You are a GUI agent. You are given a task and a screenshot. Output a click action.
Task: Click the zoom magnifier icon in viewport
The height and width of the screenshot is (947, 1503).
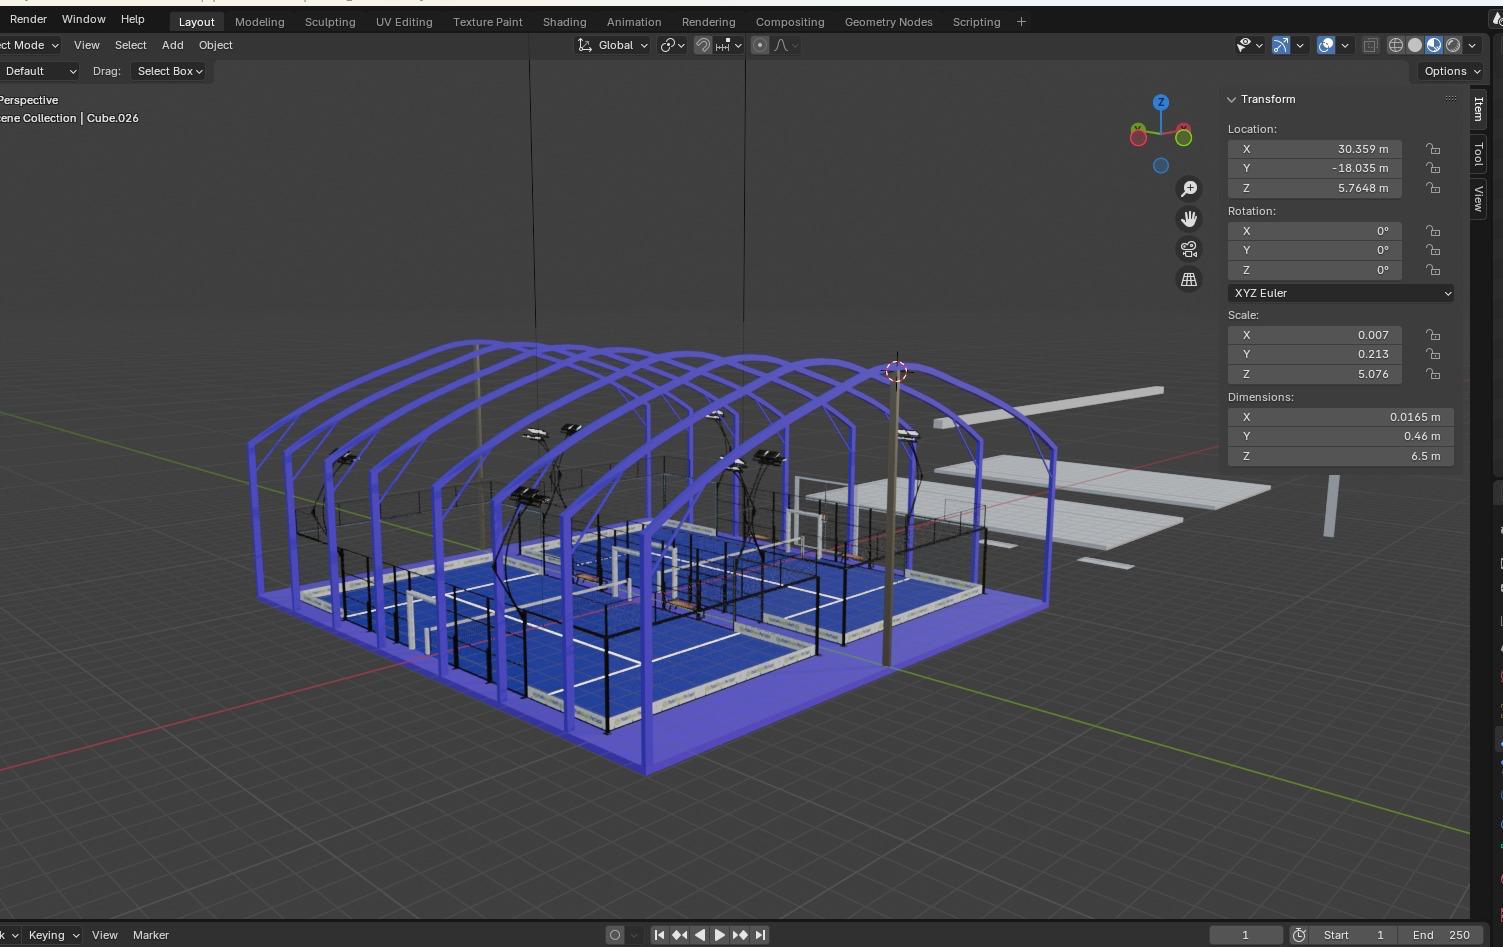(1189, 189)
